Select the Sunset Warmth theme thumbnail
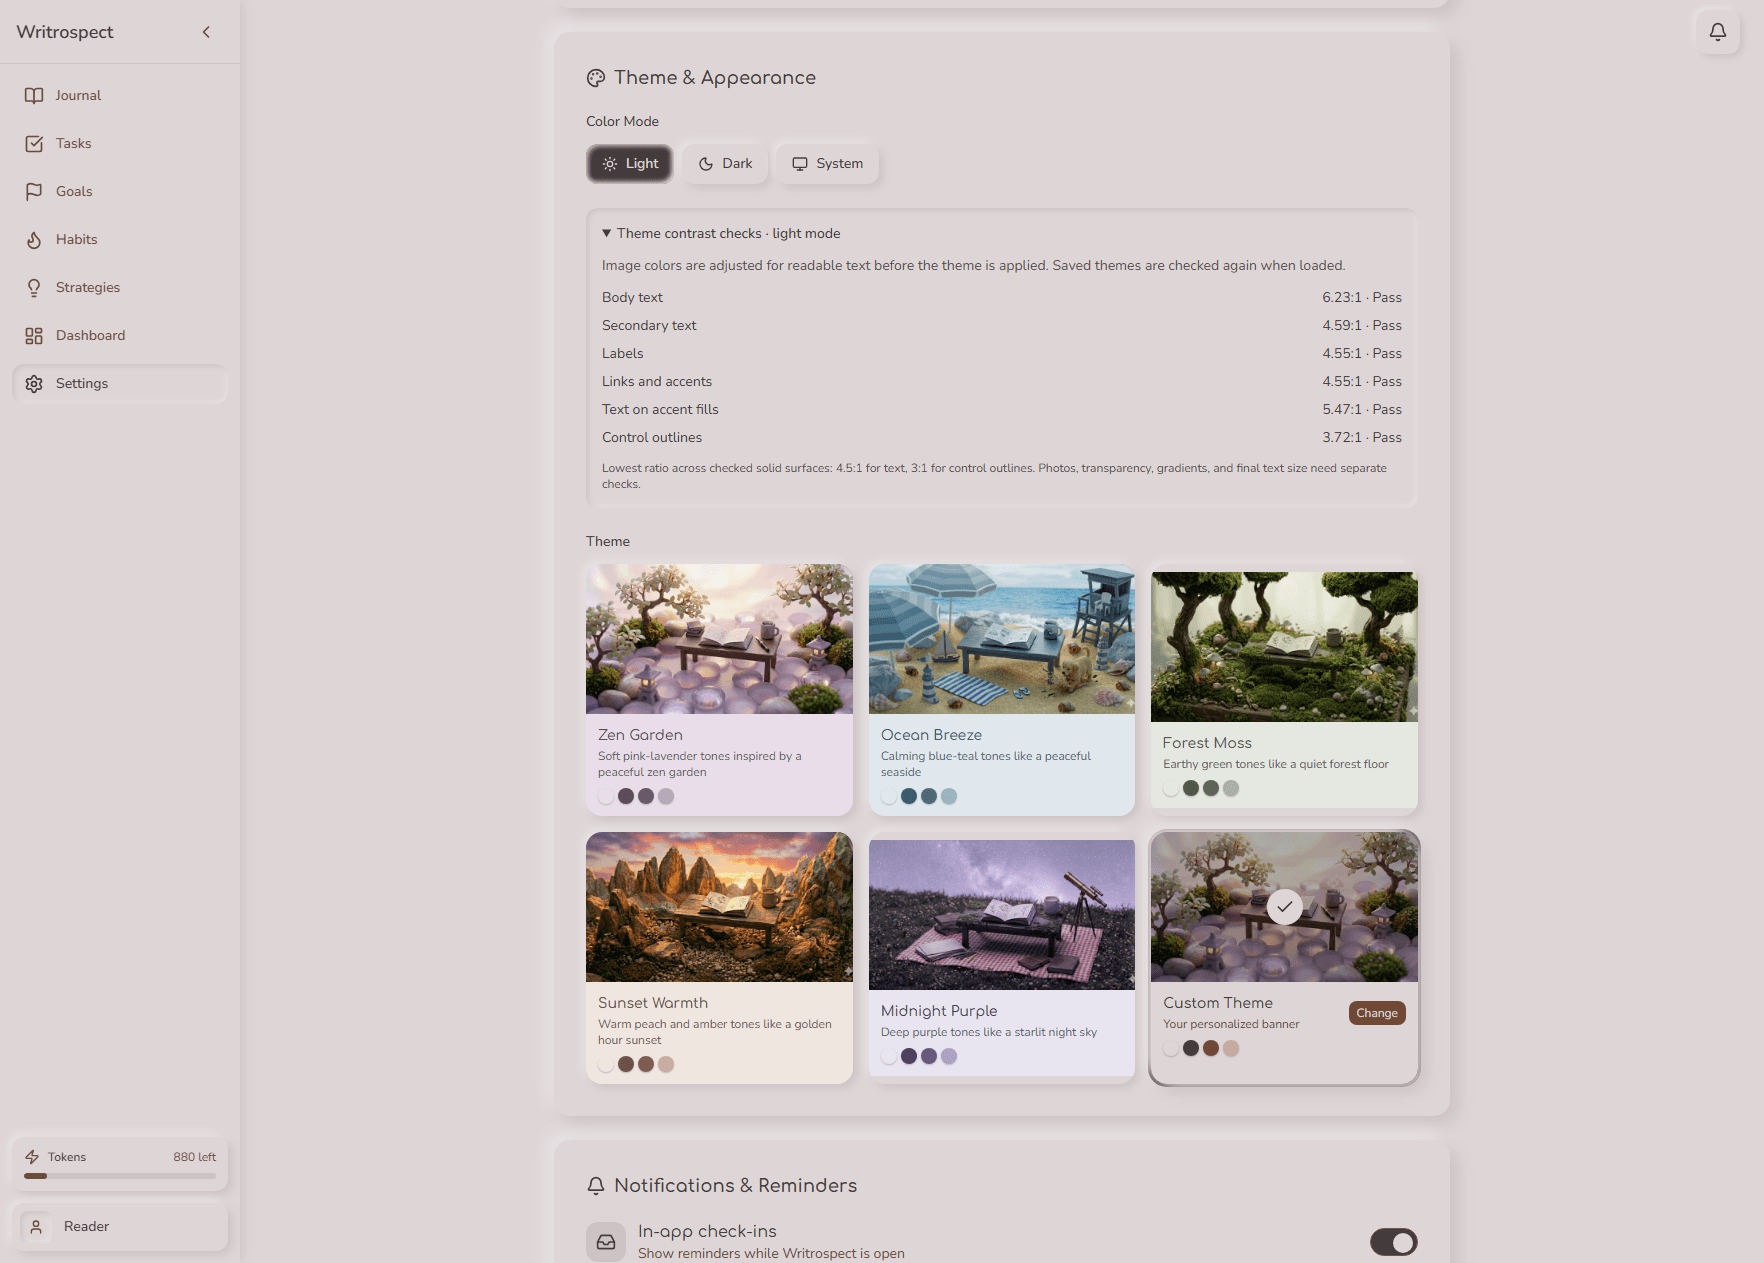The image size is (1764, 1263). 719,907
